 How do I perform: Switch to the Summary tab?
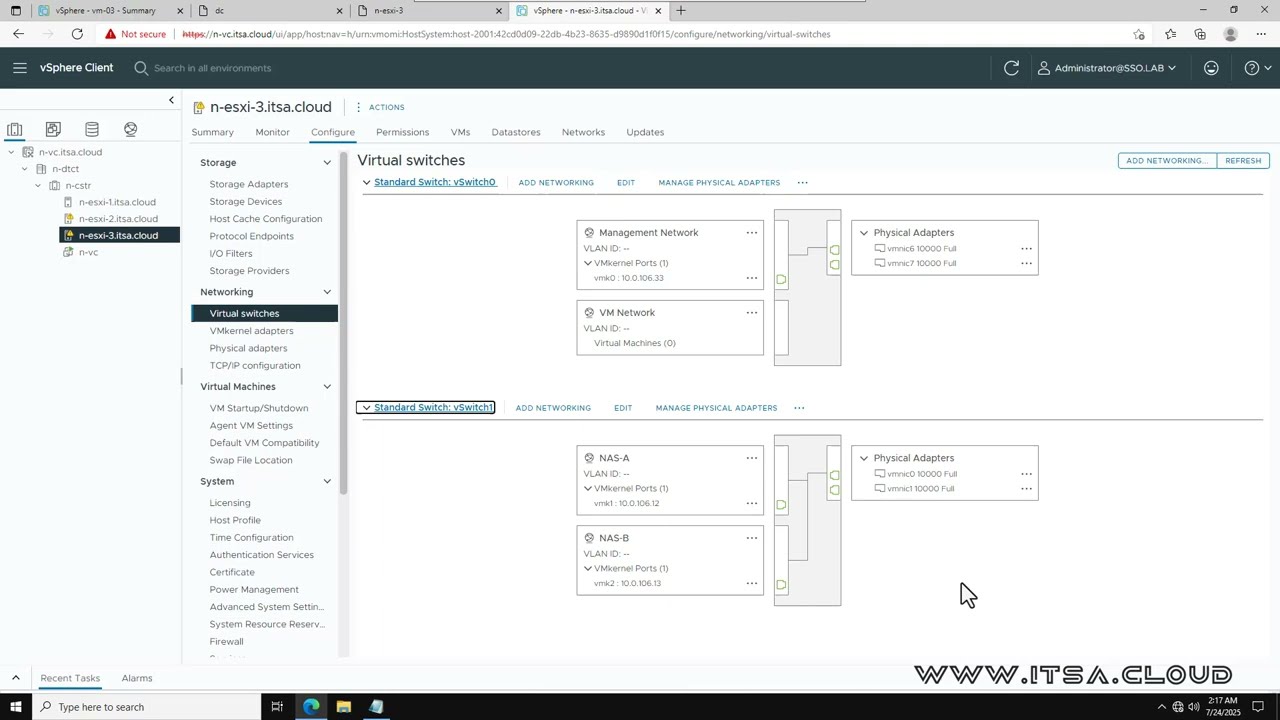(213, 132)
